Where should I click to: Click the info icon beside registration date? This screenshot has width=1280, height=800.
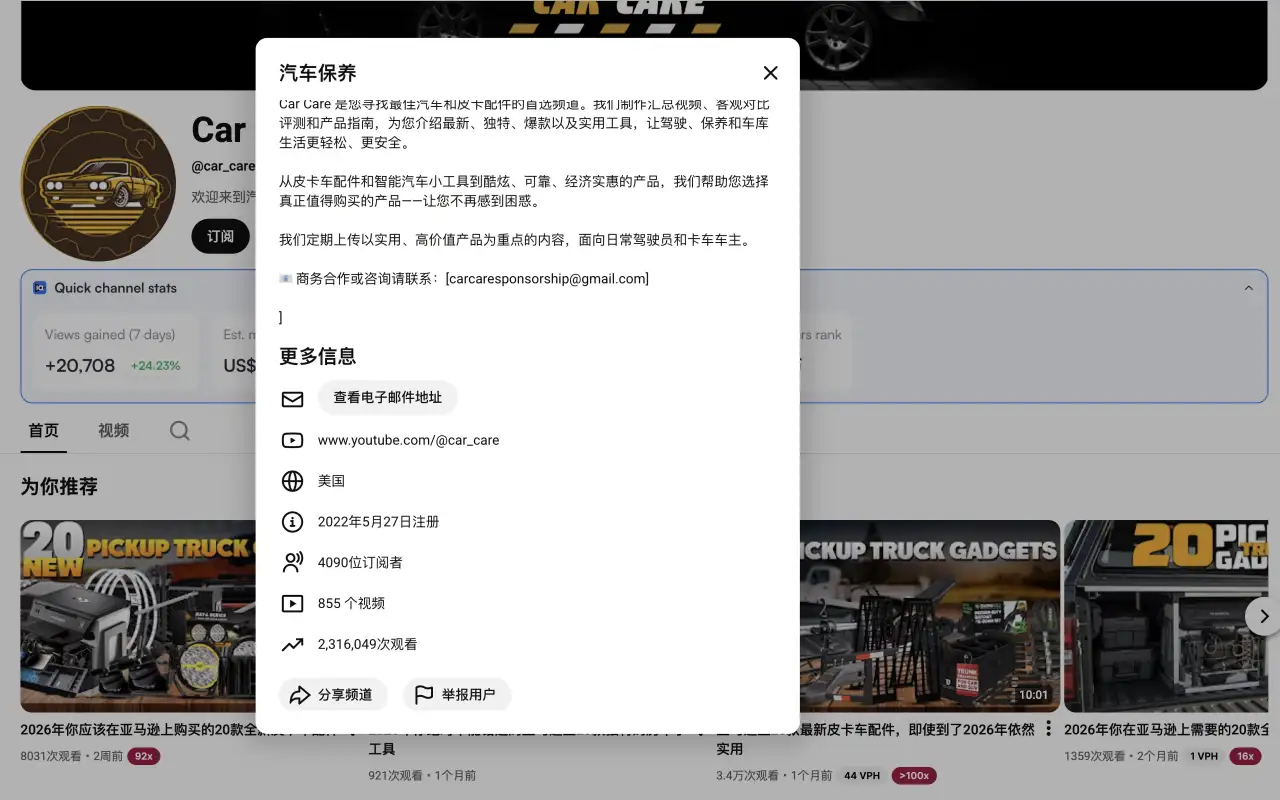point(292,522)
